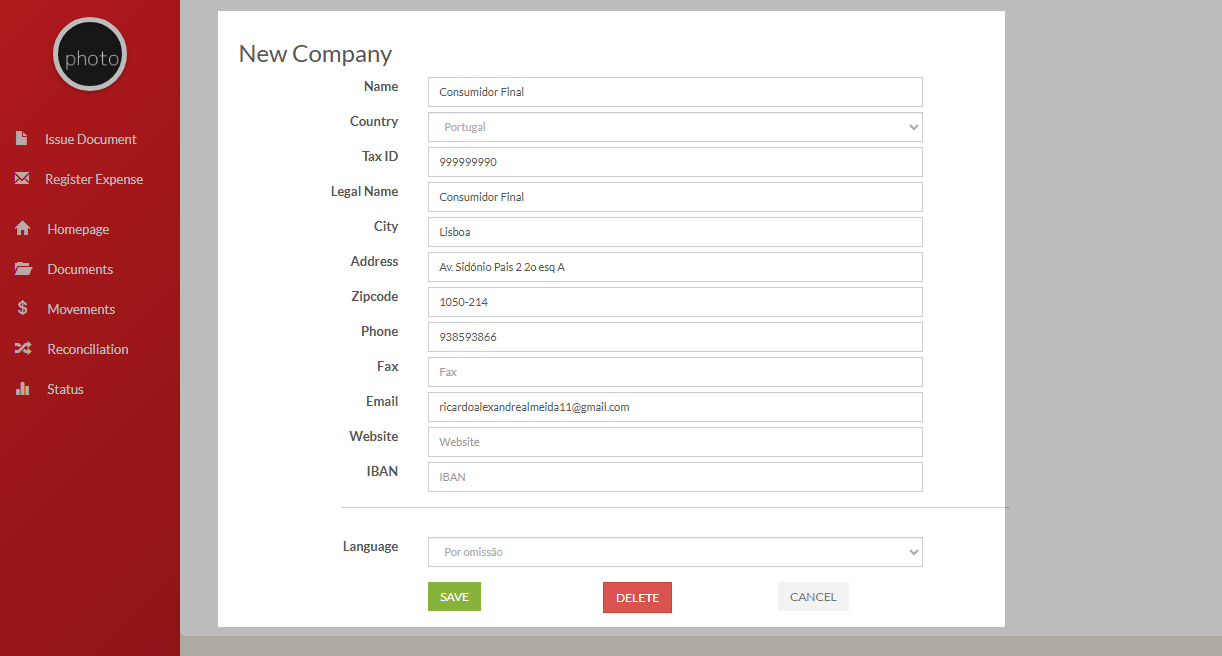Open the Documents menu item
This screenshot has height=656, width=1222.
pos(80,269)
